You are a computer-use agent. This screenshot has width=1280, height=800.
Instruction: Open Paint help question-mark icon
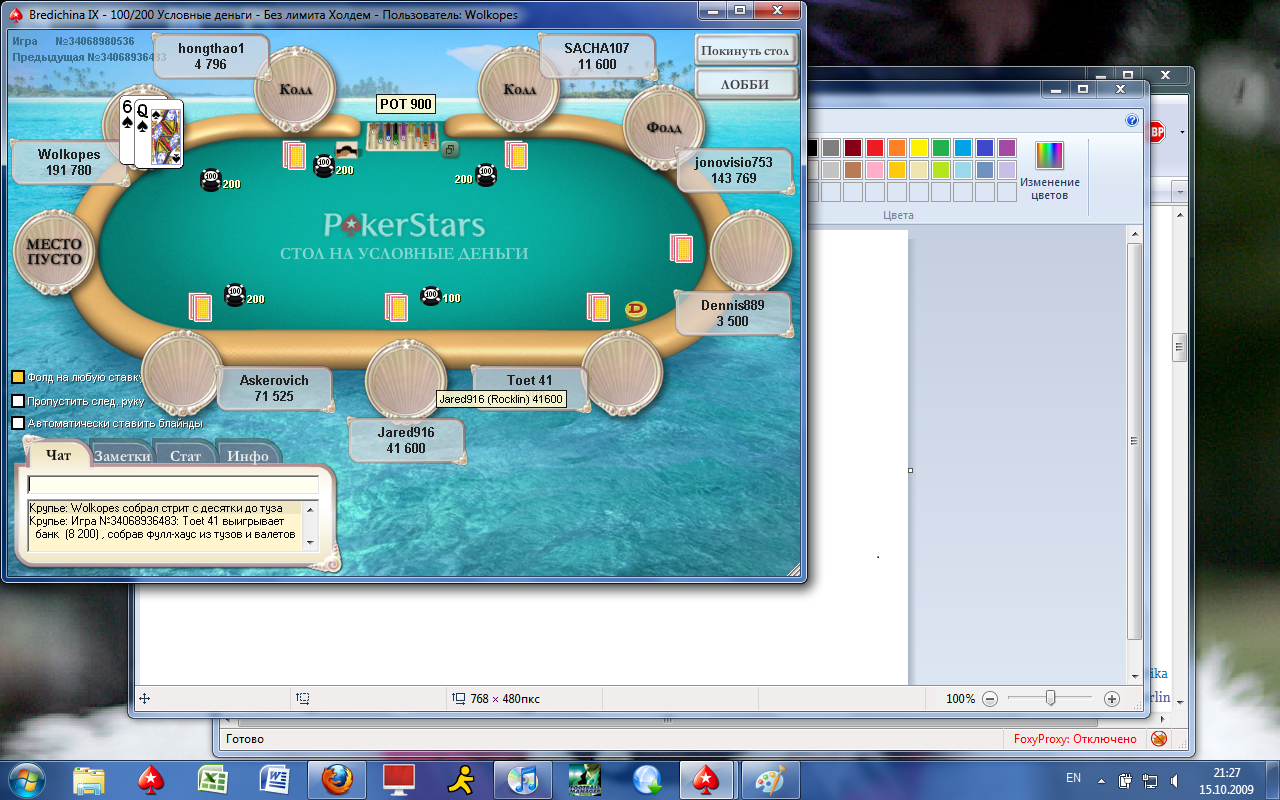[x=1132, y=120]
